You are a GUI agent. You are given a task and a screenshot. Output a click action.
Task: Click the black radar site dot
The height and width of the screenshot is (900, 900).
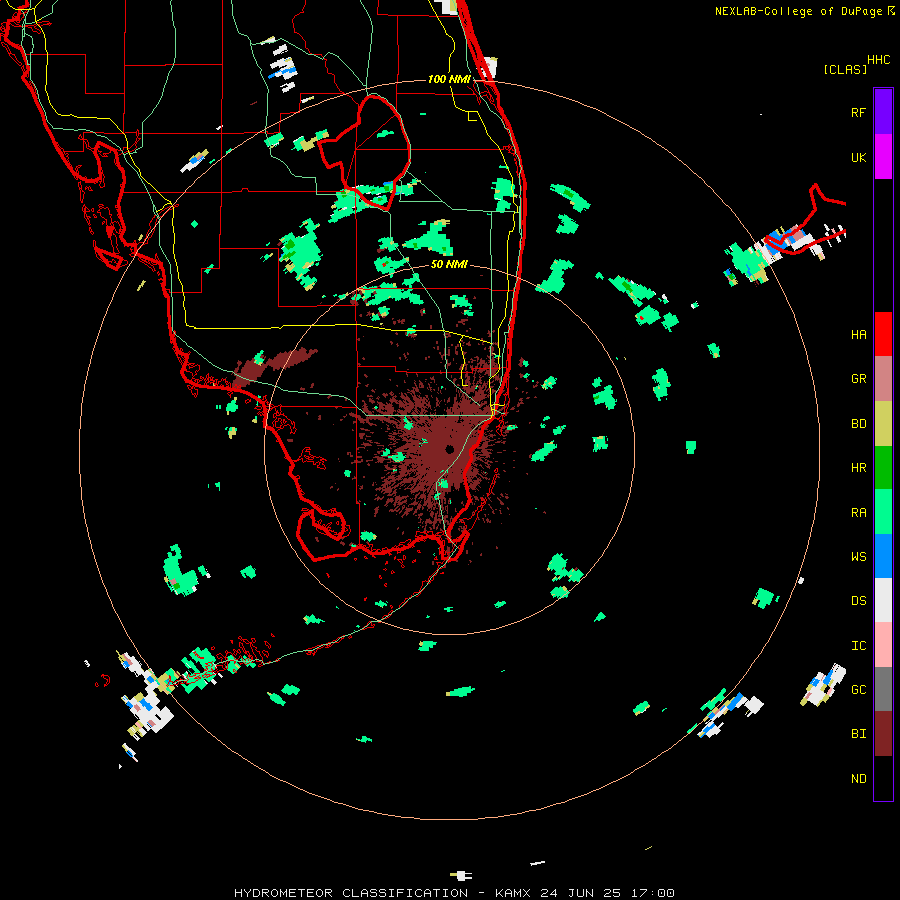click(x=449, y=449)
